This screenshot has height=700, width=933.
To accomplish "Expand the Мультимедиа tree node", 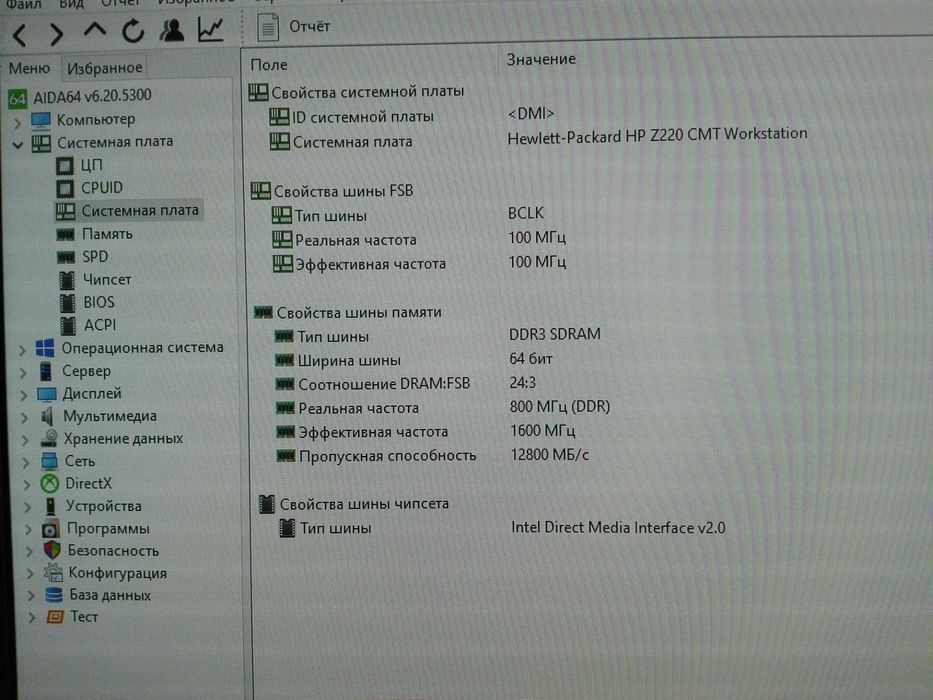I will click(x=24, y=418).
